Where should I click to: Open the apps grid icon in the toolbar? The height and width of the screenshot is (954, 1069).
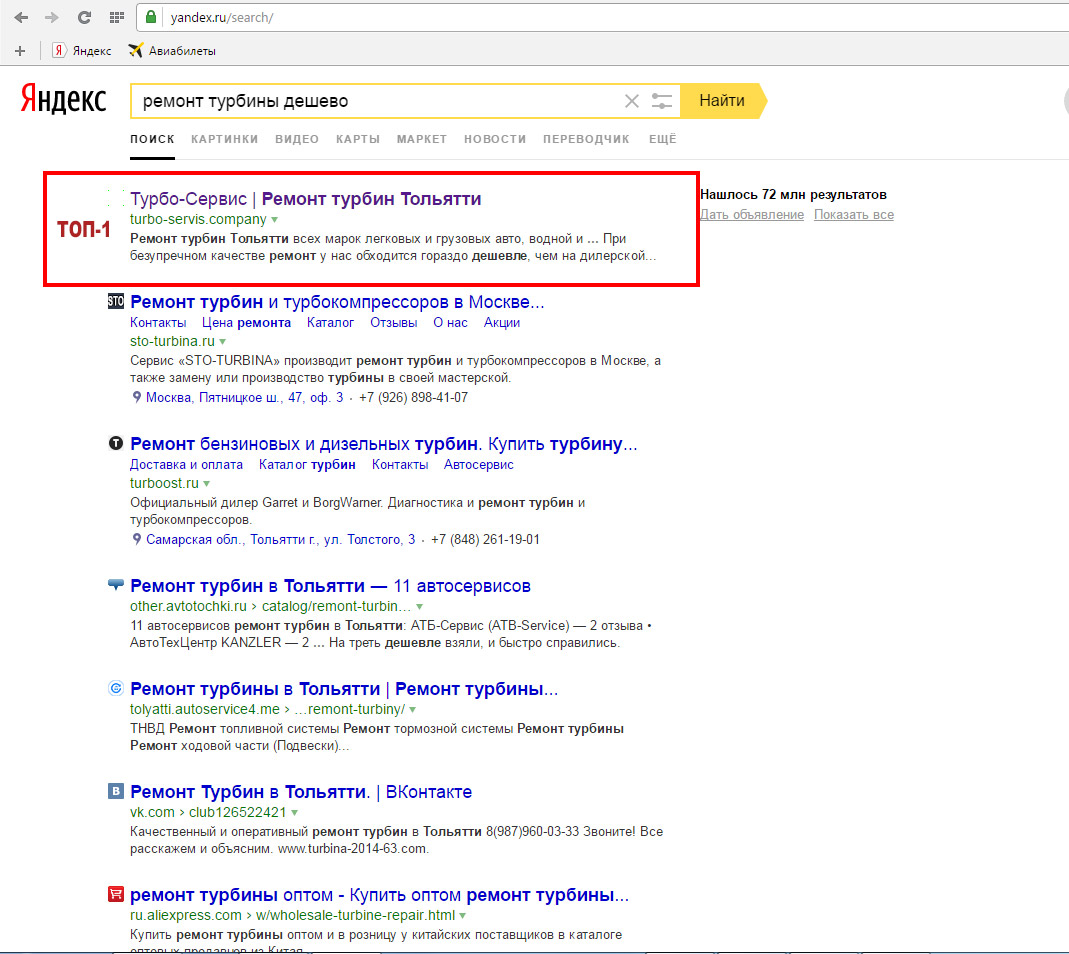point(117,18)
